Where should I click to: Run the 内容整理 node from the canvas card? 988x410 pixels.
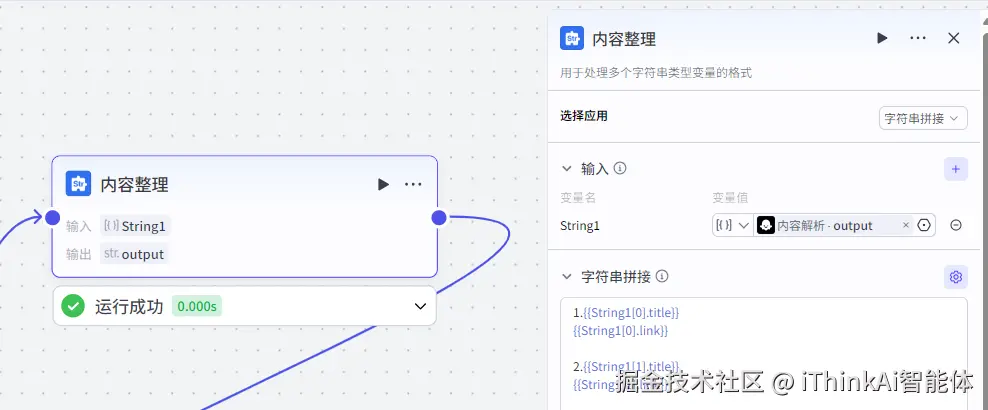[383, 184]
